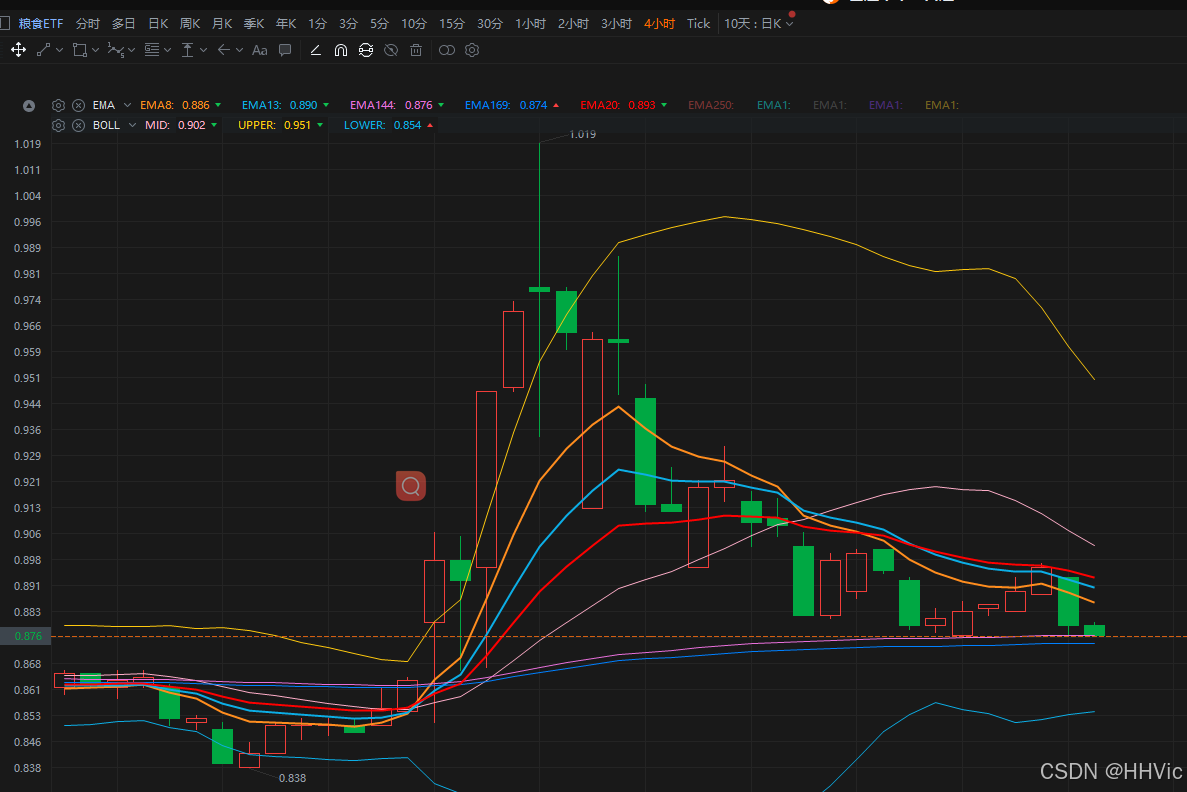Enable the magnet snap tool
Viewport: 1187px width, 792px height.
pos(341,50)
